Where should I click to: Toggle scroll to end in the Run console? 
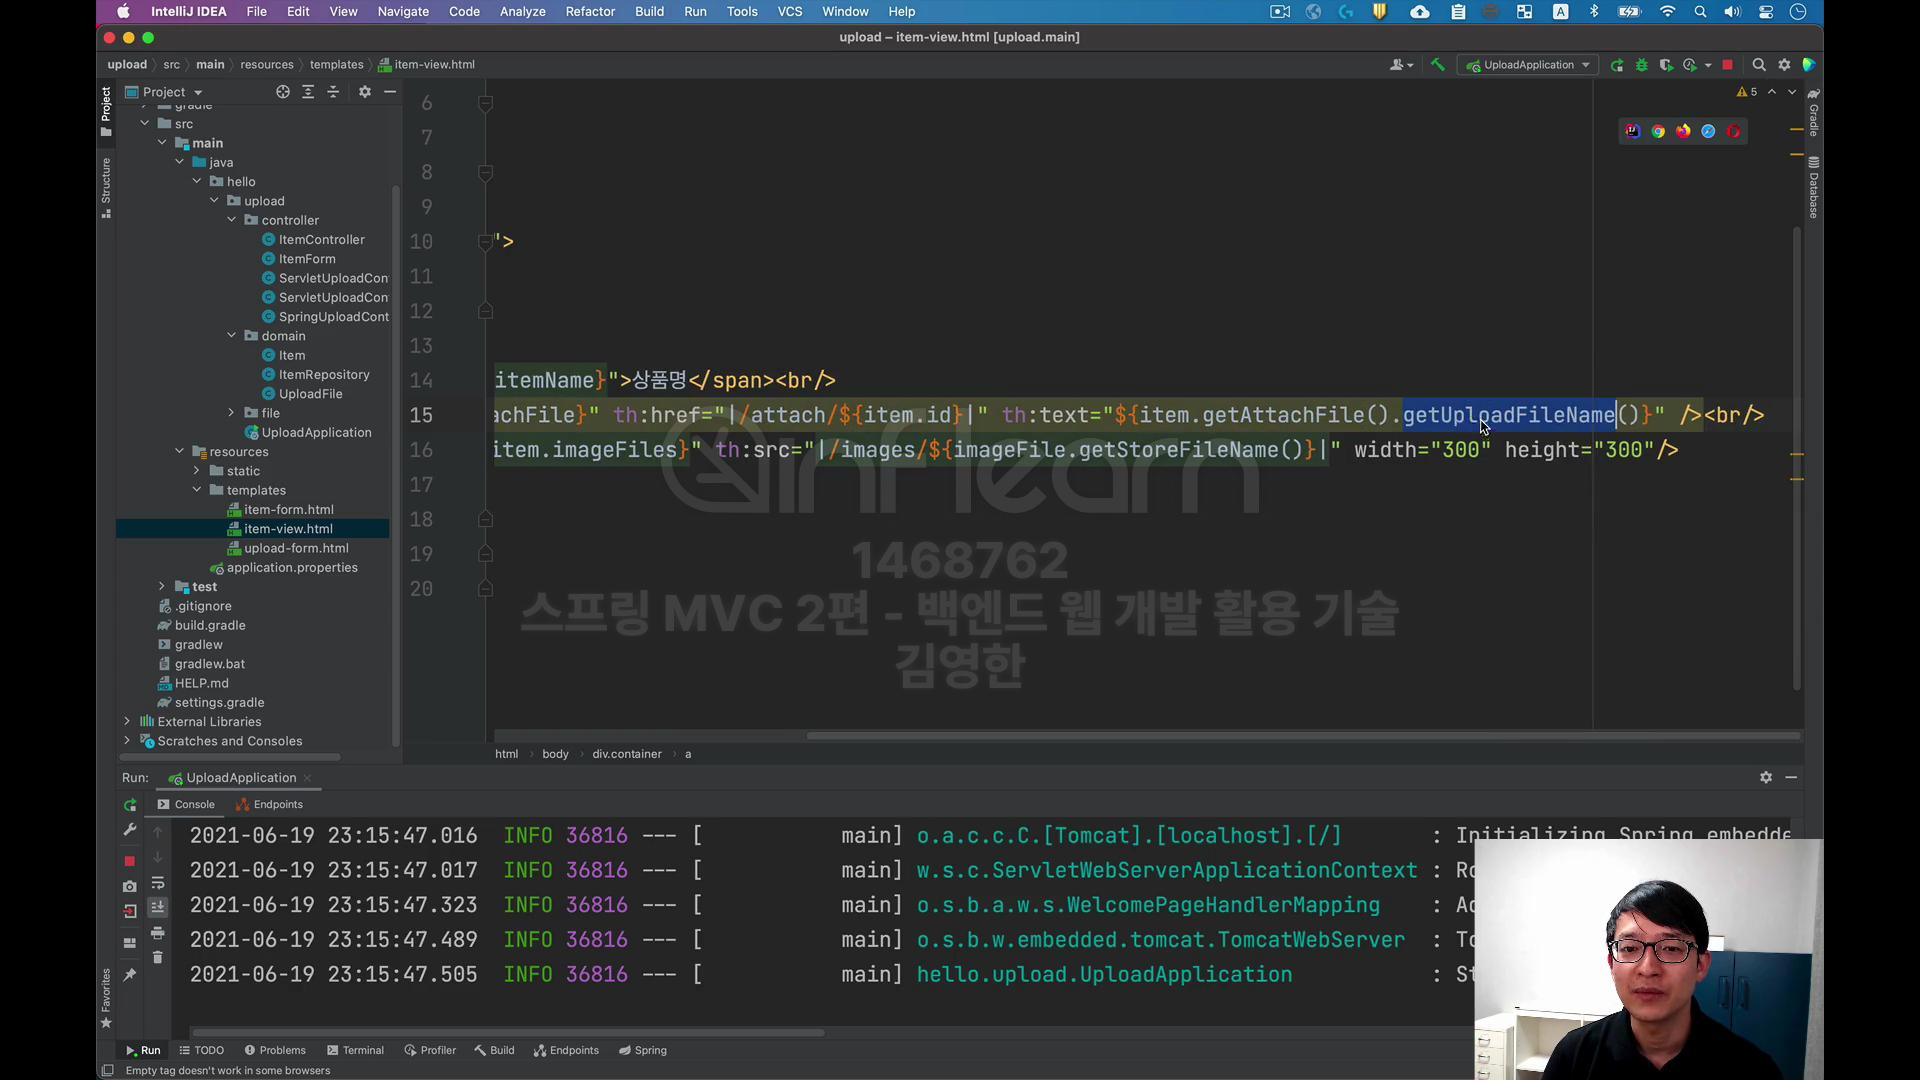157,908
